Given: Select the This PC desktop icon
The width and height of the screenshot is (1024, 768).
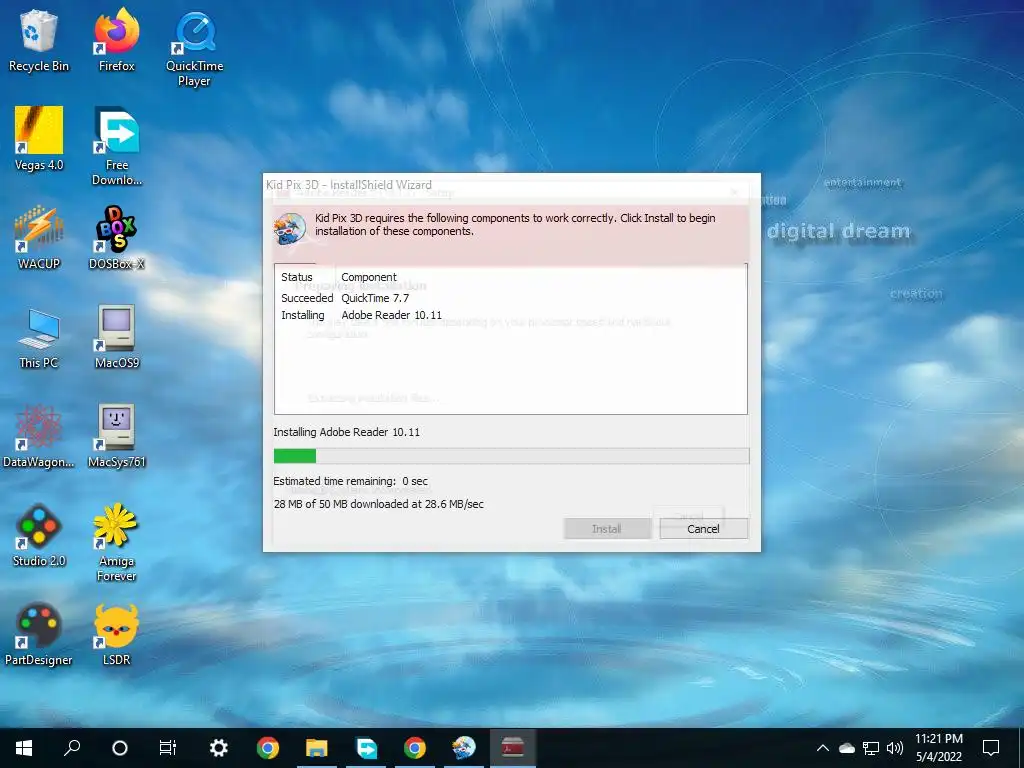Looking at the screenshot, I should (39, 337).
